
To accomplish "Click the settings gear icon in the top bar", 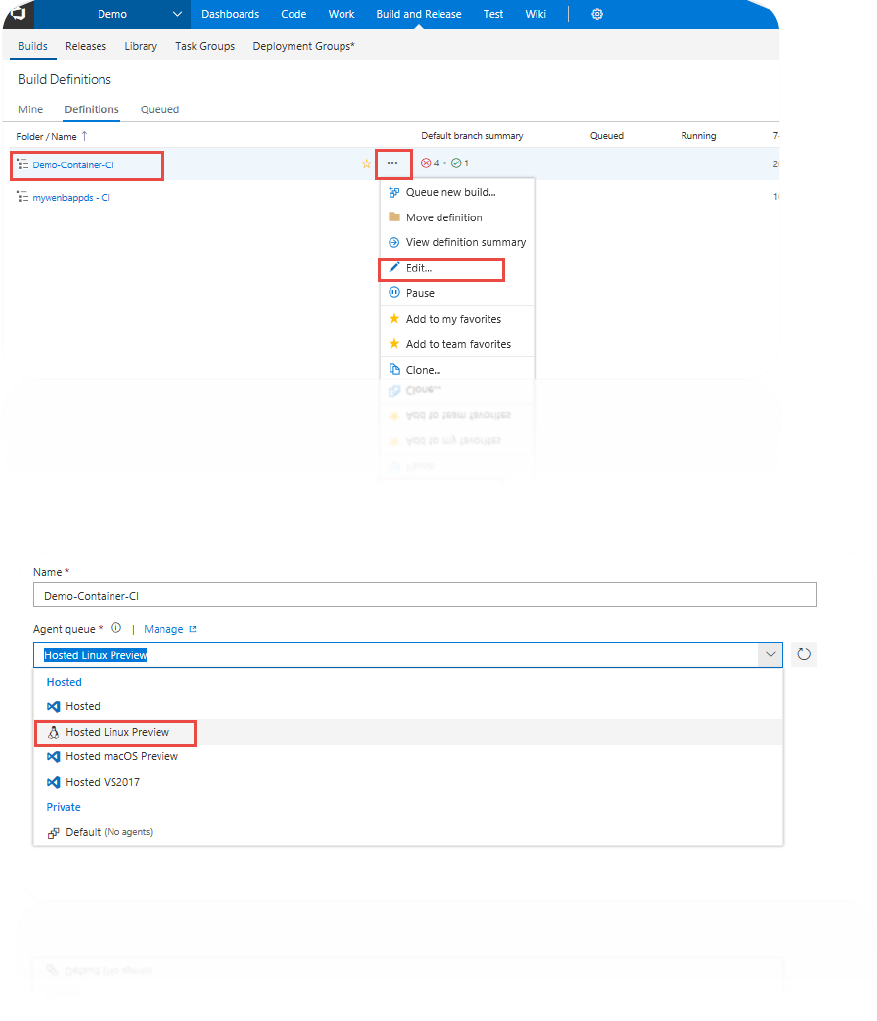I will 597,14.
